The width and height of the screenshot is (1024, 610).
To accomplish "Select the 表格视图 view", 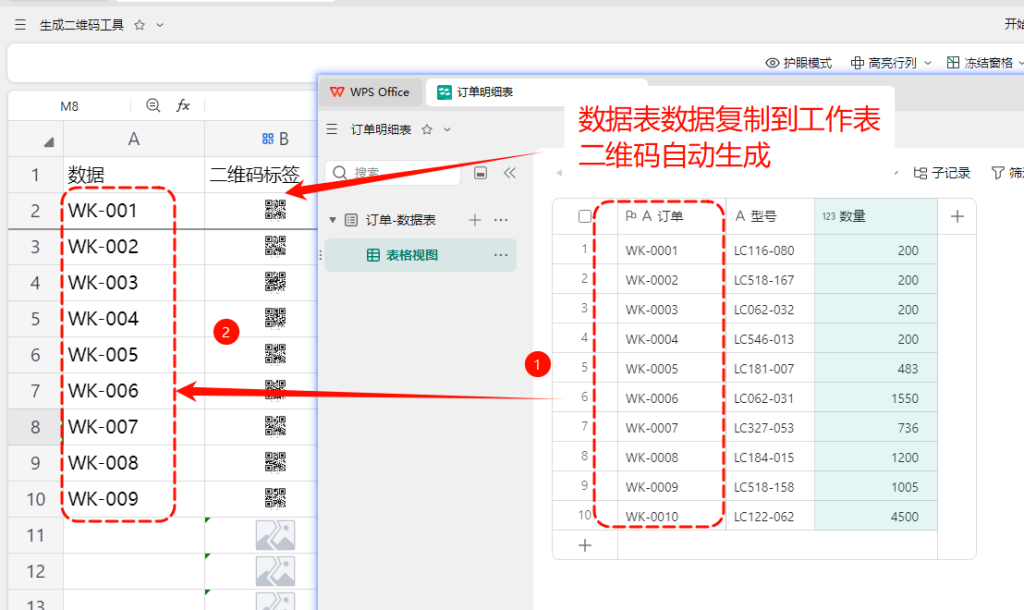I will [x=421, y=255].
